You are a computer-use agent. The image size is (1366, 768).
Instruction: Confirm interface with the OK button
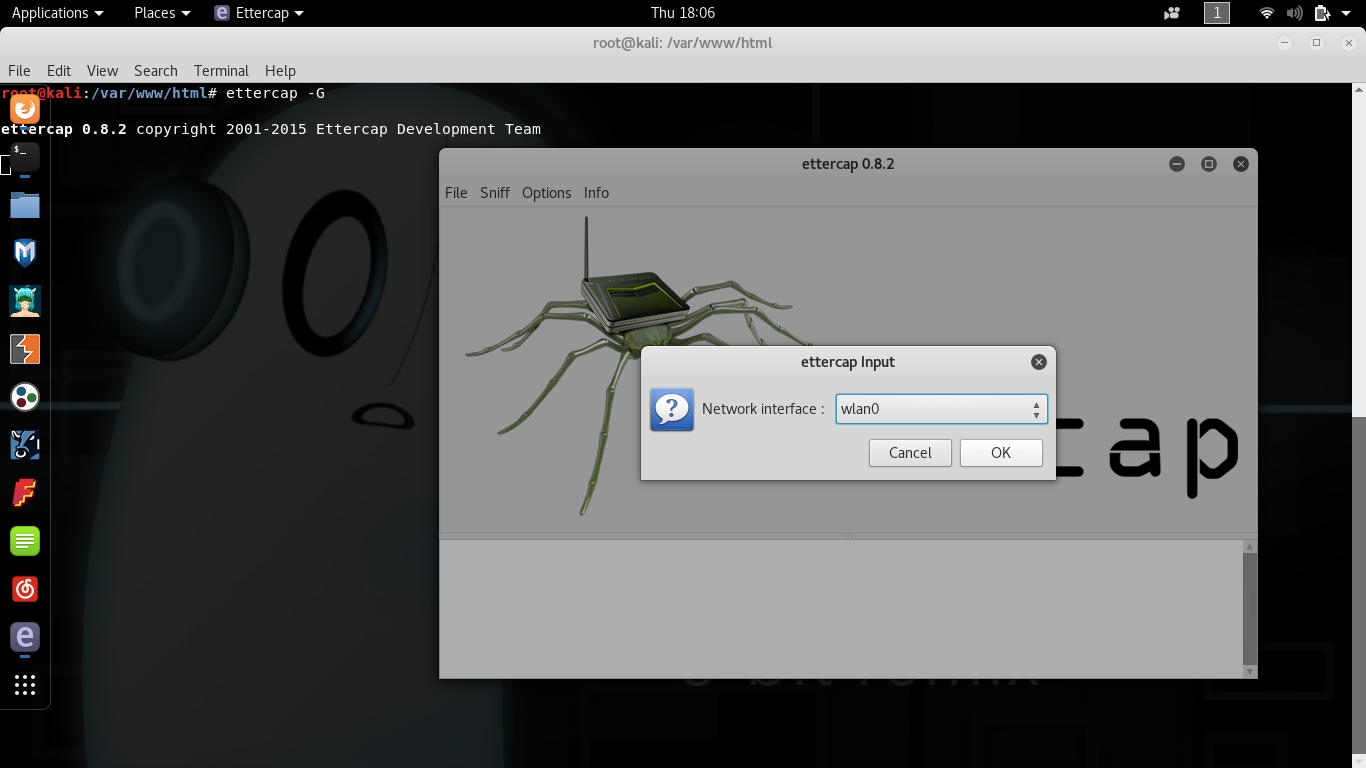[1001, 453]
